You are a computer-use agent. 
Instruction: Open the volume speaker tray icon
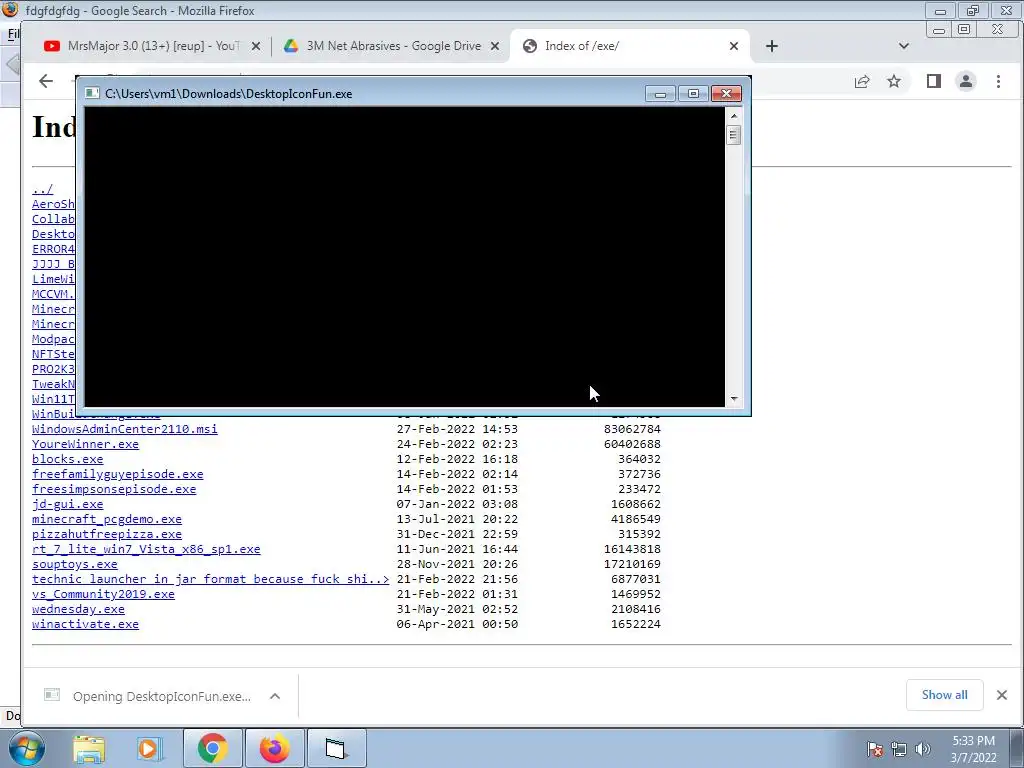923,749
